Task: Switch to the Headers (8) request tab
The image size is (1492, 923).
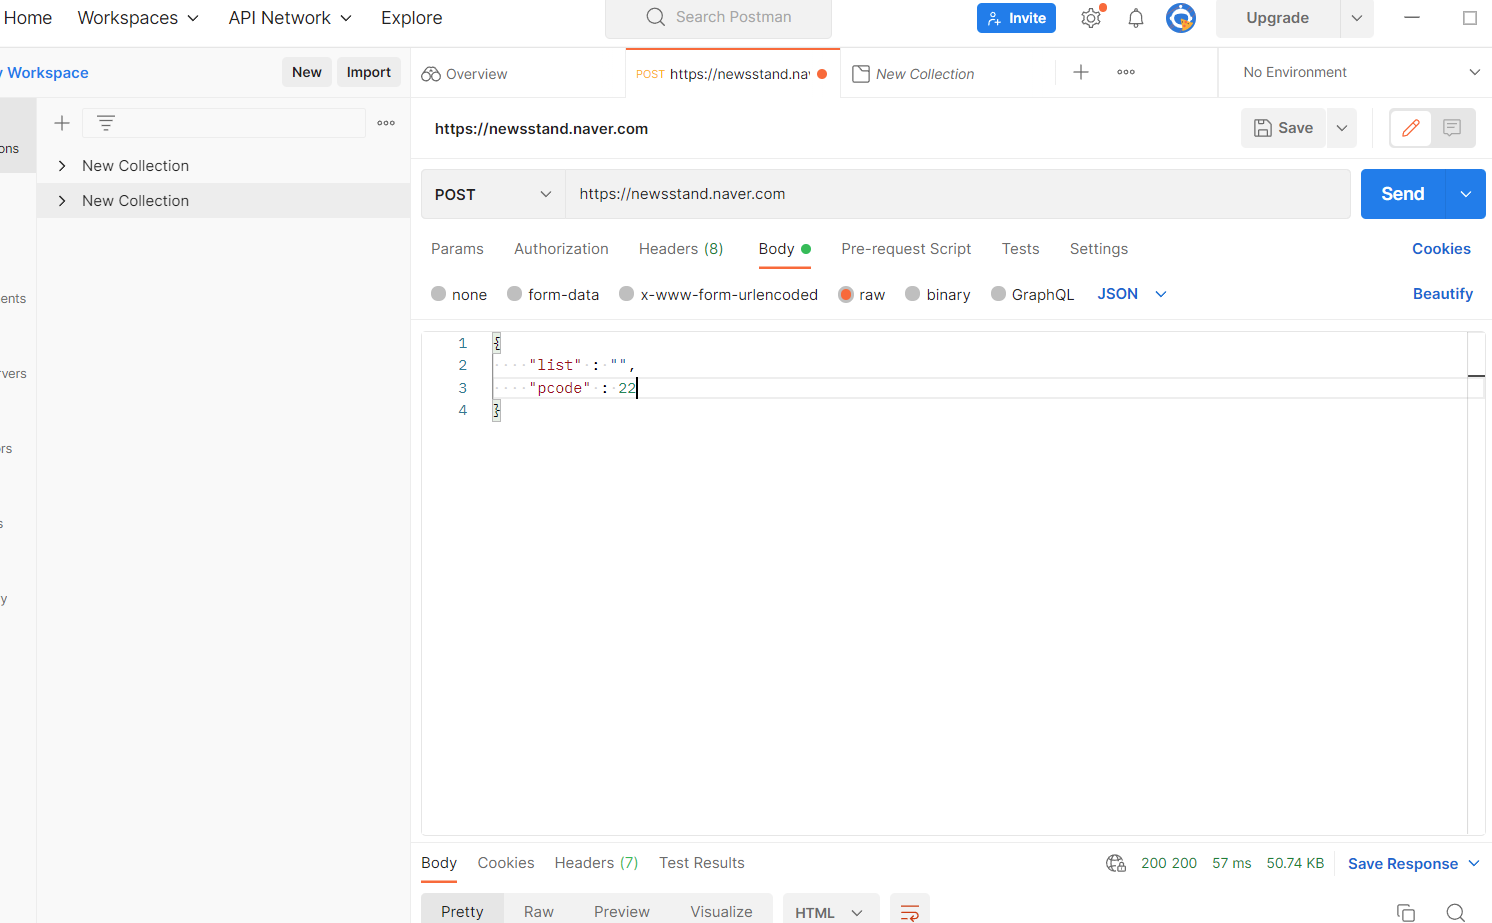Action: pos(681,249)
